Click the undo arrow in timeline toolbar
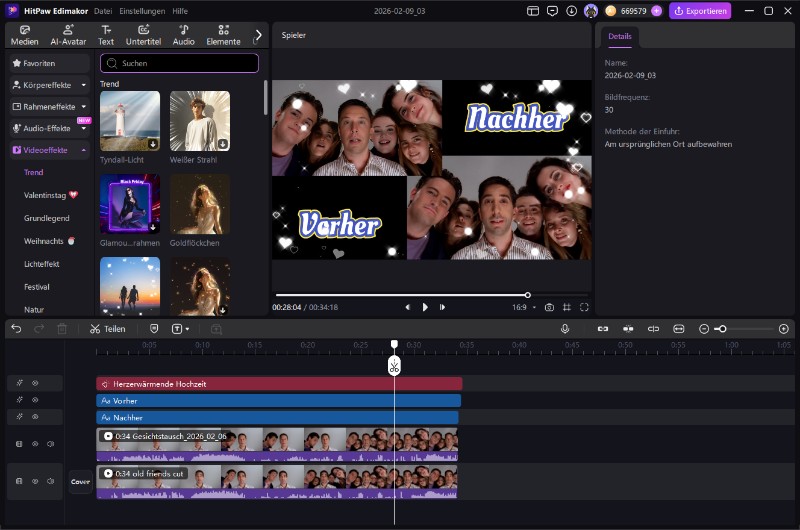The height and width of the screenshot is (530, 800). pyautogui.click(x=16, y=328)
